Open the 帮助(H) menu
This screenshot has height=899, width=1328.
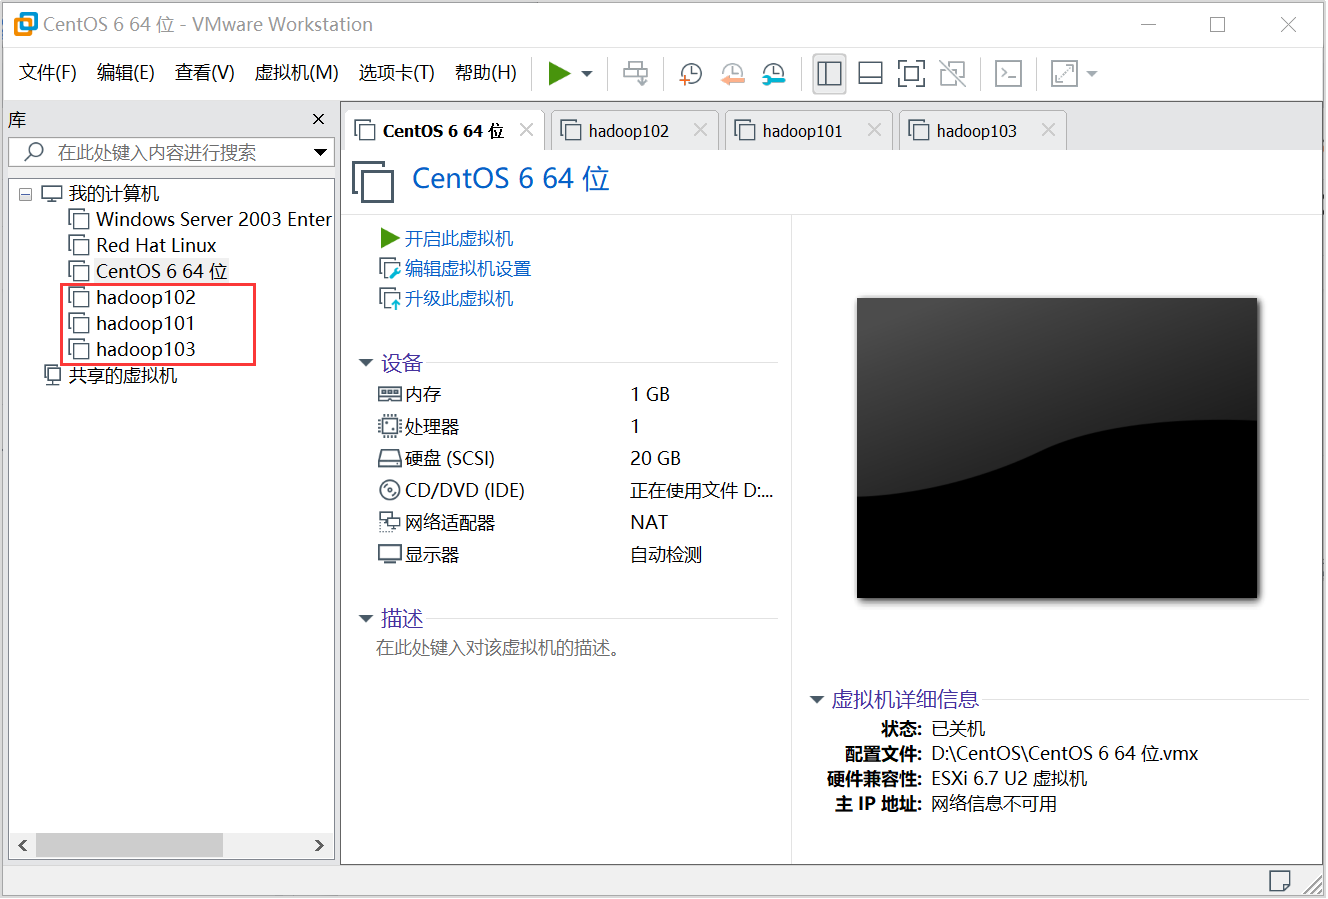[x=485, y=72]
